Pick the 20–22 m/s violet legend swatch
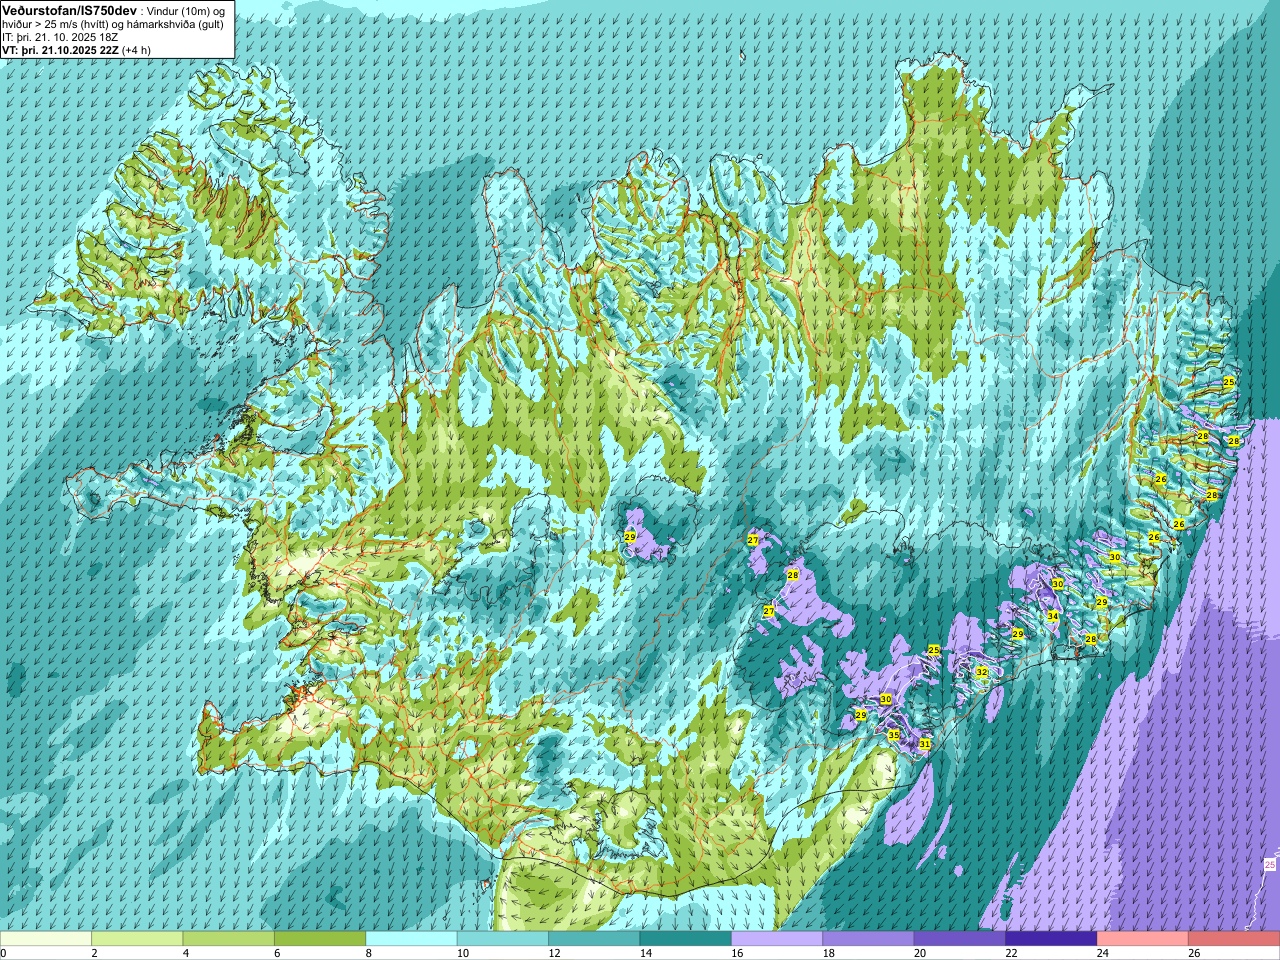The height and width of the screenshot is (960, 1280). coord(960,939)
